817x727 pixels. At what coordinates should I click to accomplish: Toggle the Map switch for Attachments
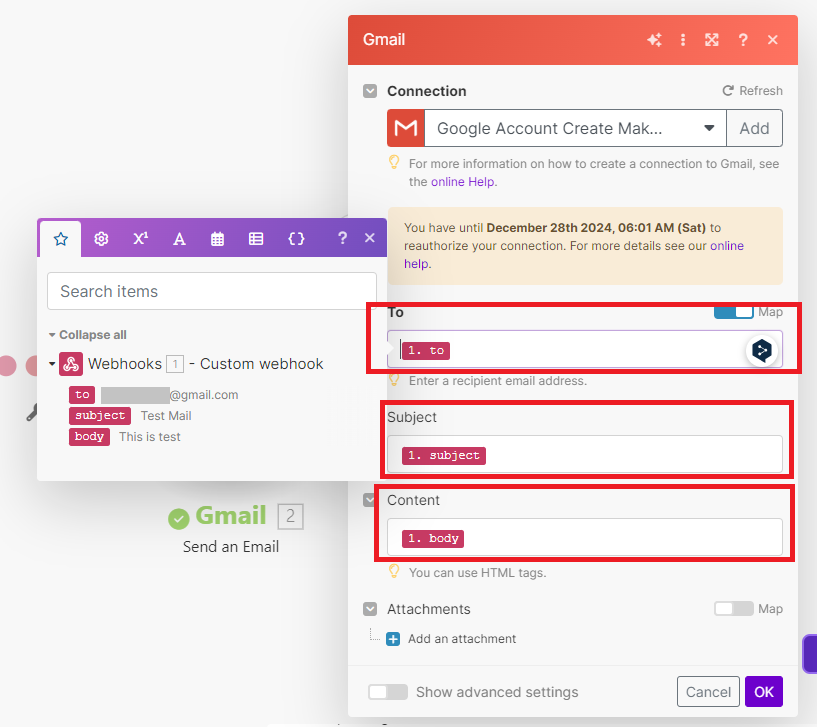click(x=734, y=609)
